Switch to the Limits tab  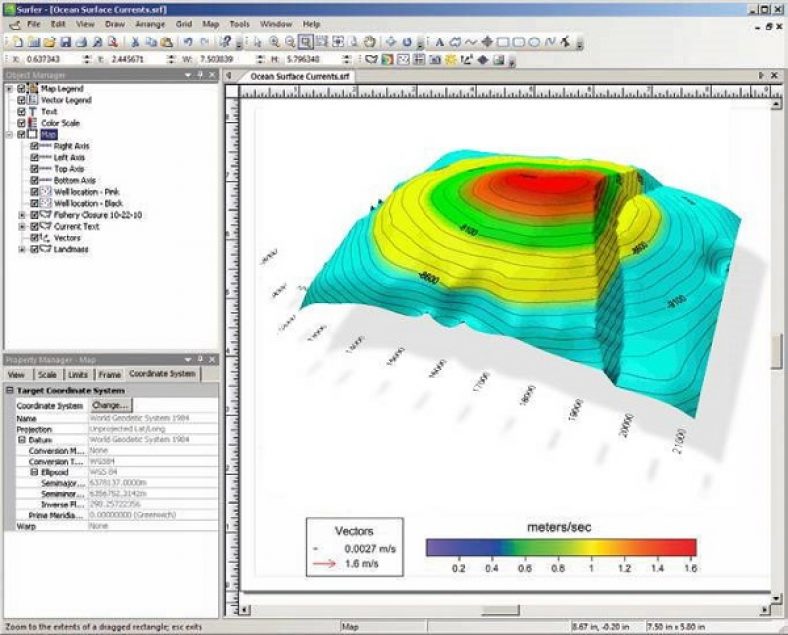pyautogui.click(x=78, y=373)
